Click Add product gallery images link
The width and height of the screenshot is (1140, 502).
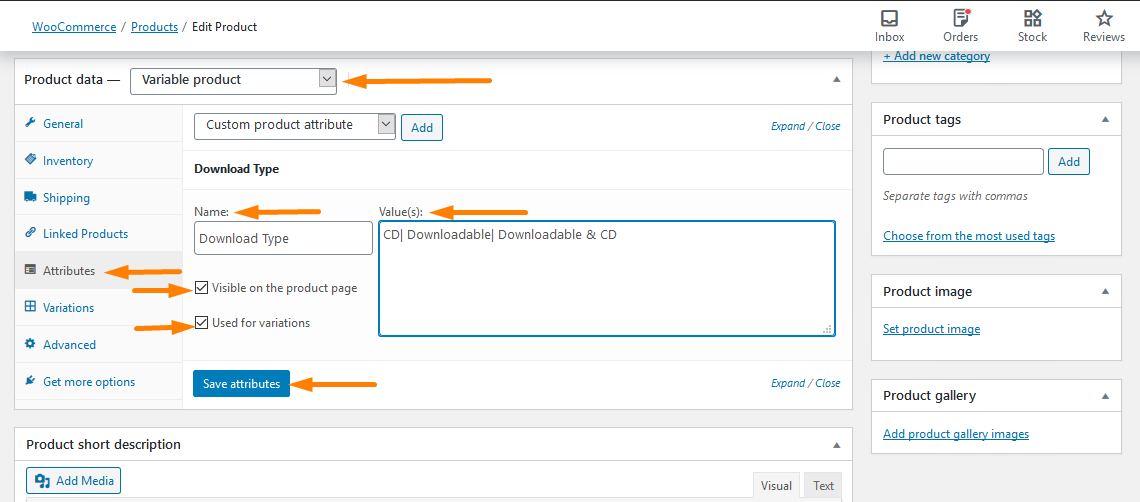tap(956, 434)
